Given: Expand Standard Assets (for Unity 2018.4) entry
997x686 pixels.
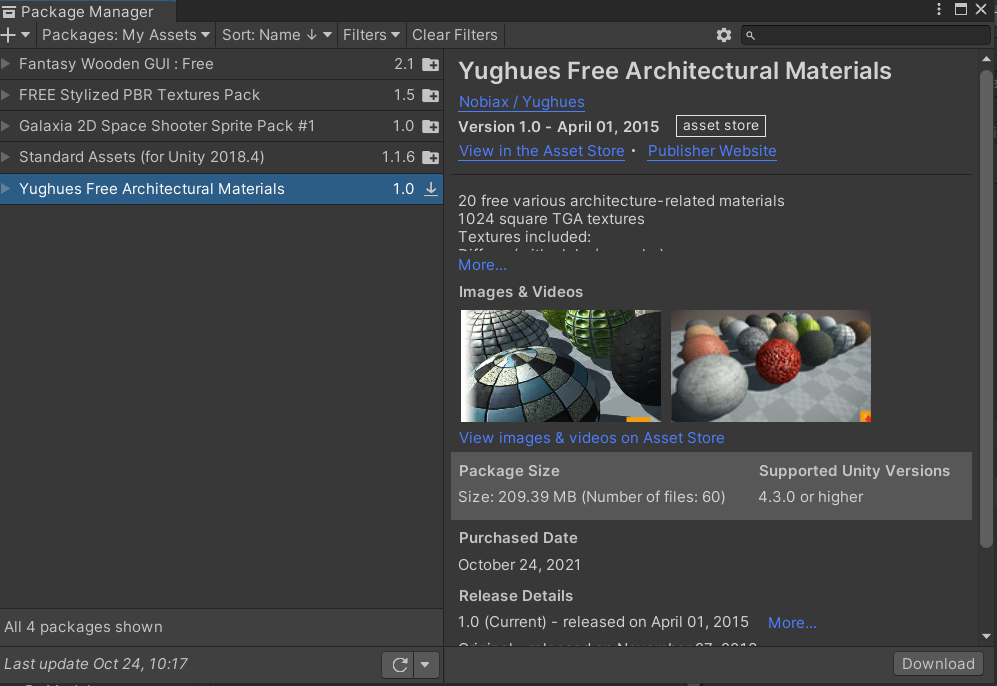Looking at the screenshot, I should click(6, 156).
